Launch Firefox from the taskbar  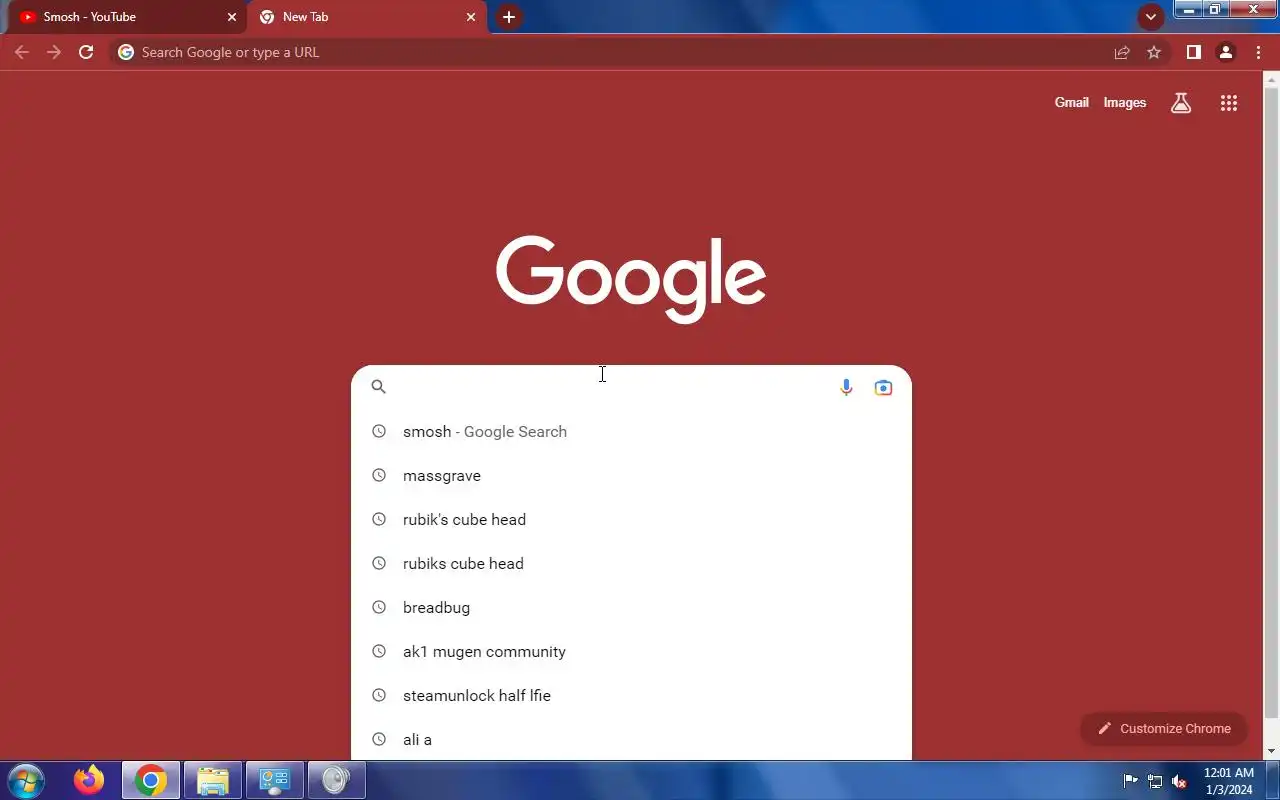(89, 780)
